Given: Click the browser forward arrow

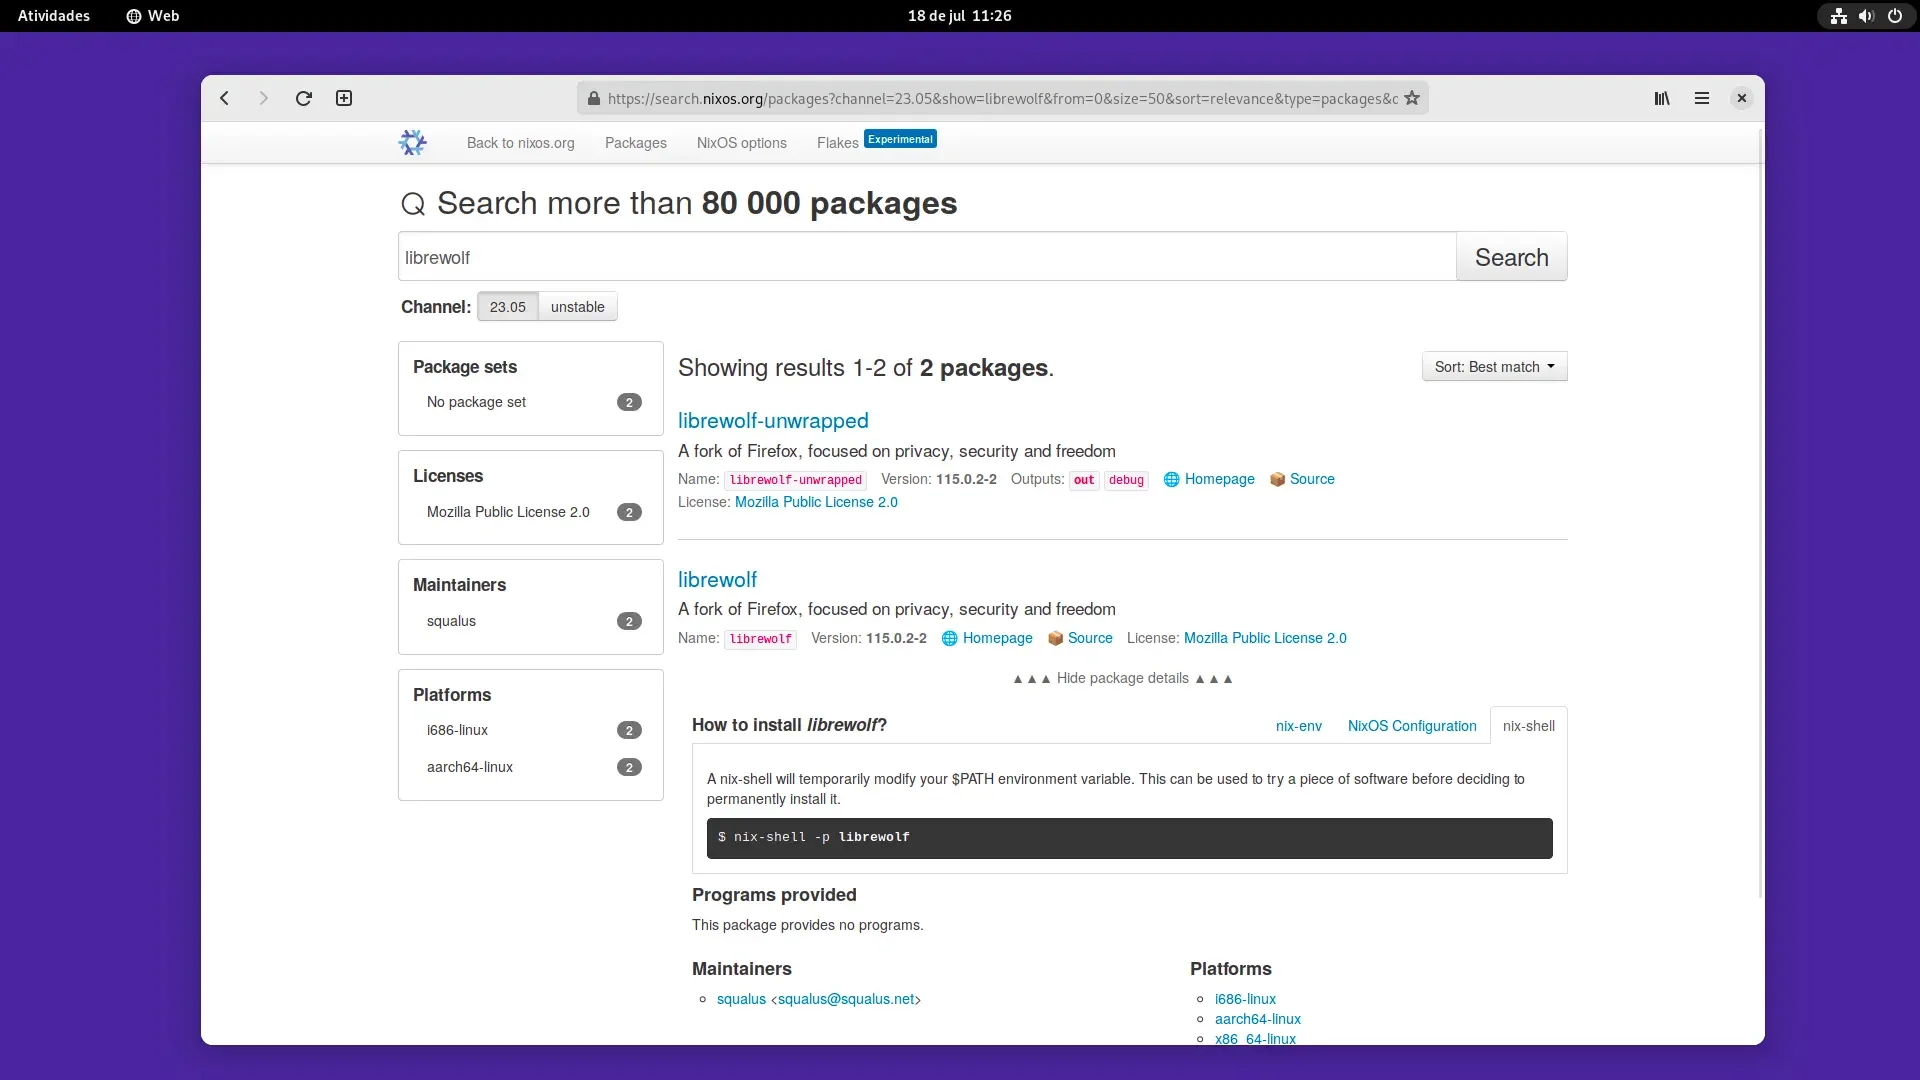Looking at the screenshot, I should (263, 98).
